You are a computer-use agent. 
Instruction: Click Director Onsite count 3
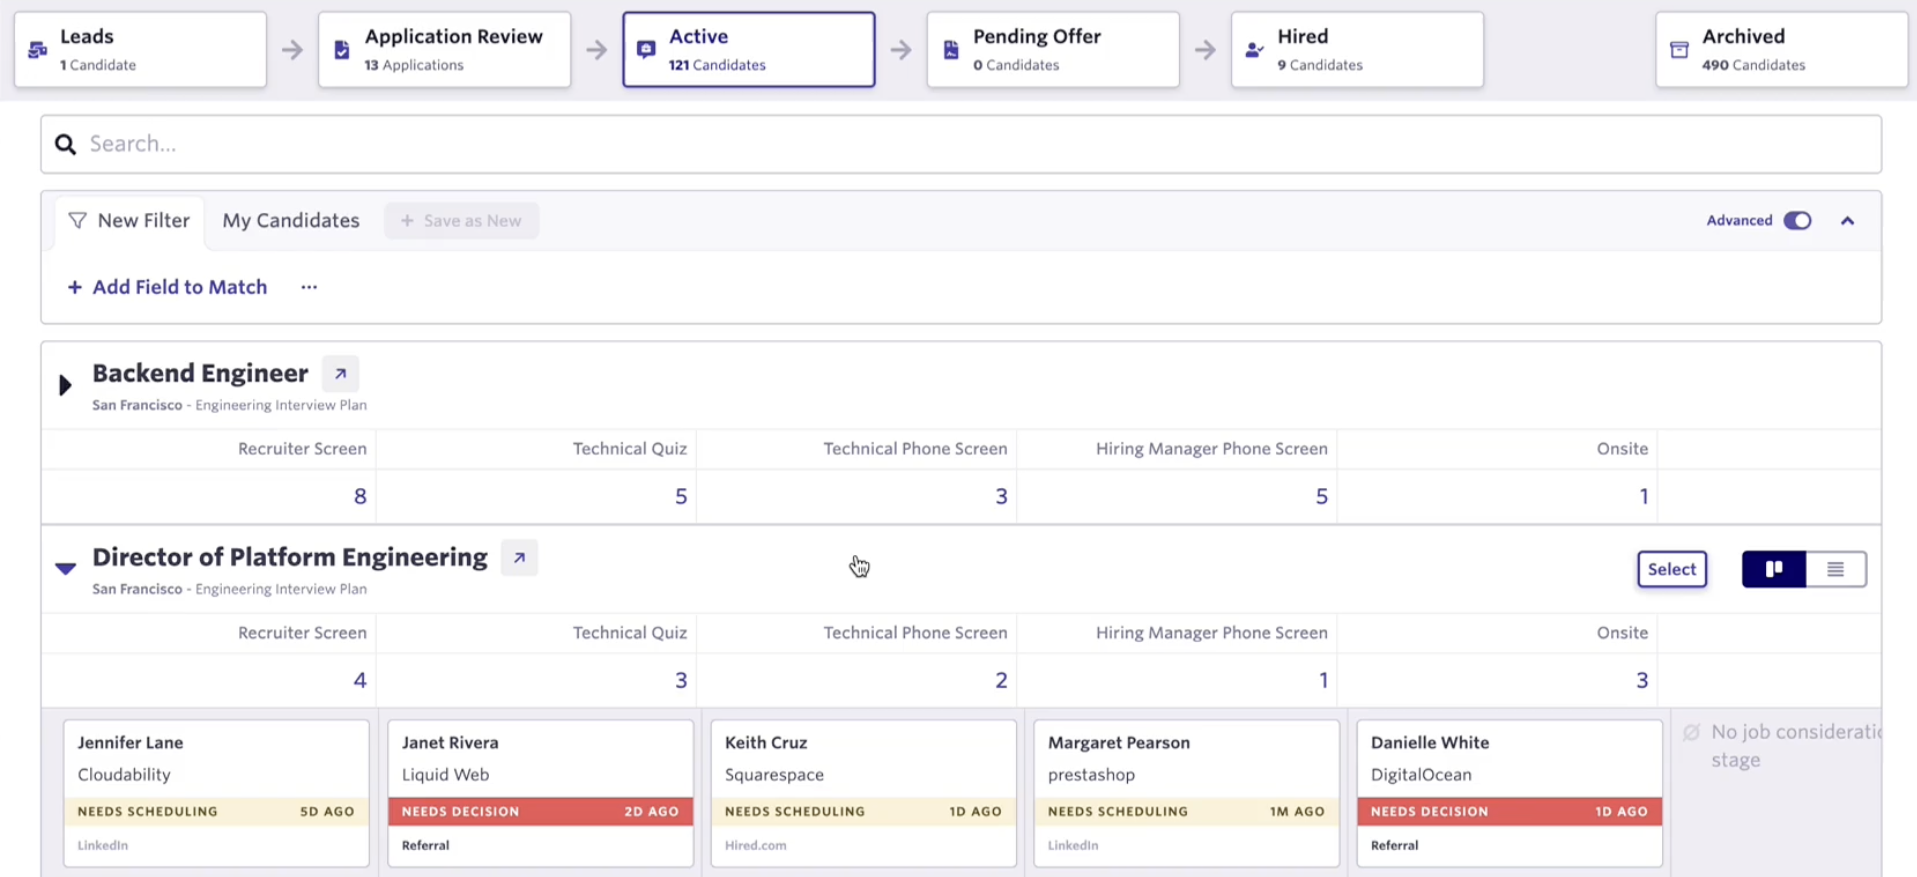click(1642, 680)
